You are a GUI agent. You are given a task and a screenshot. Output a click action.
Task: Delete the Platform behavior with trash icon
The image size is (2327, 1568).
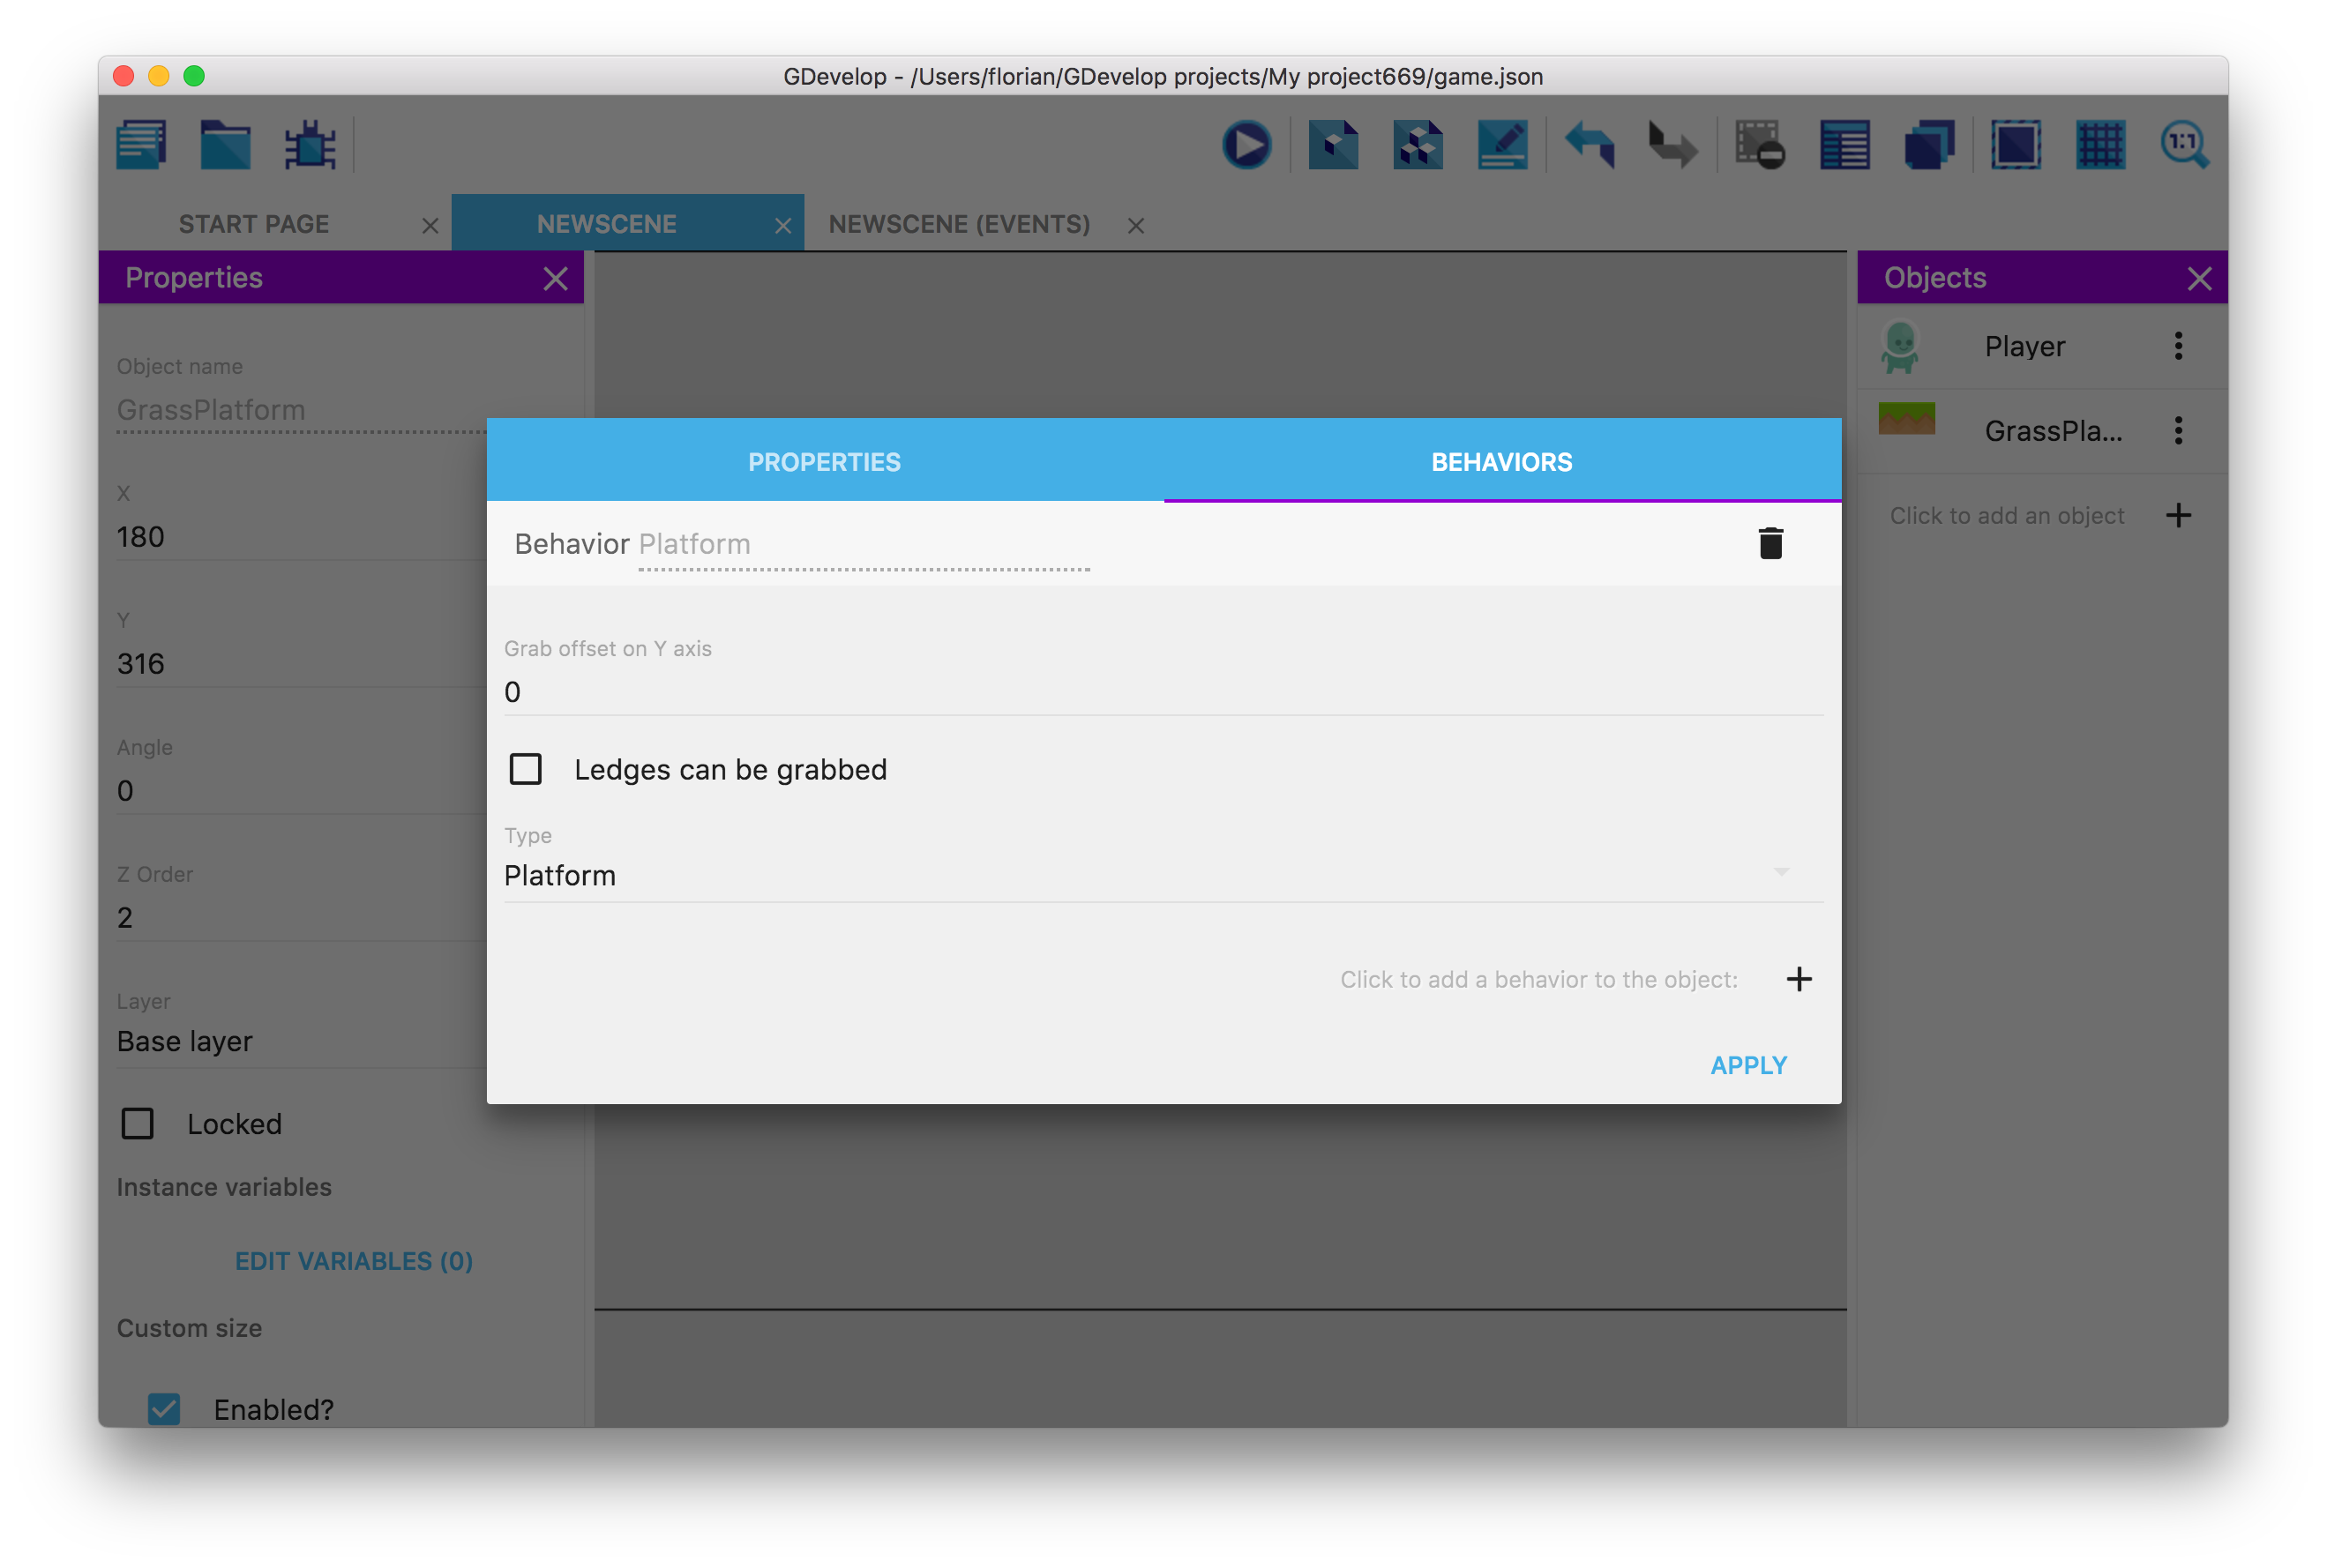(1770, 543)
